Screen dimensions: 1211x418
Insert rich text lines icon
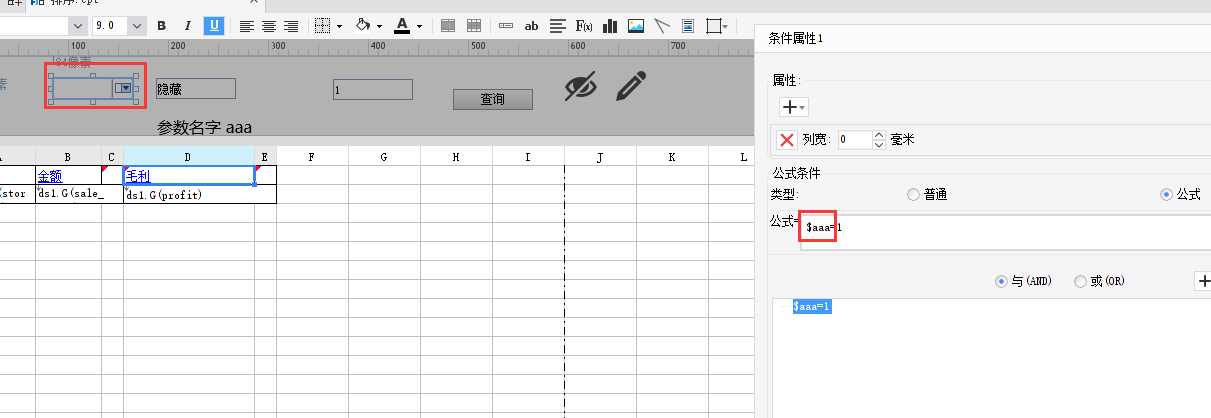pyautogui.click(x=558, y=26)
